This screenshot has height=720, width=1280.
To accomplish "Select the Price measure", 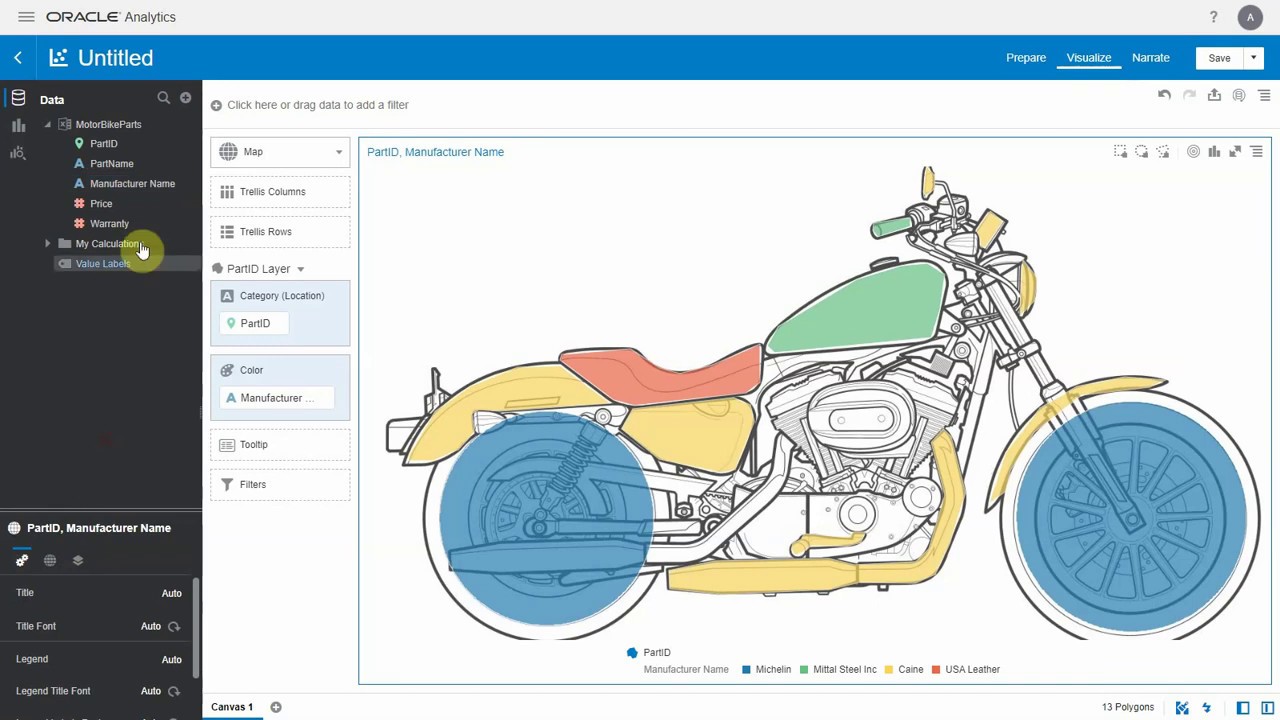I will click(101, 204).
